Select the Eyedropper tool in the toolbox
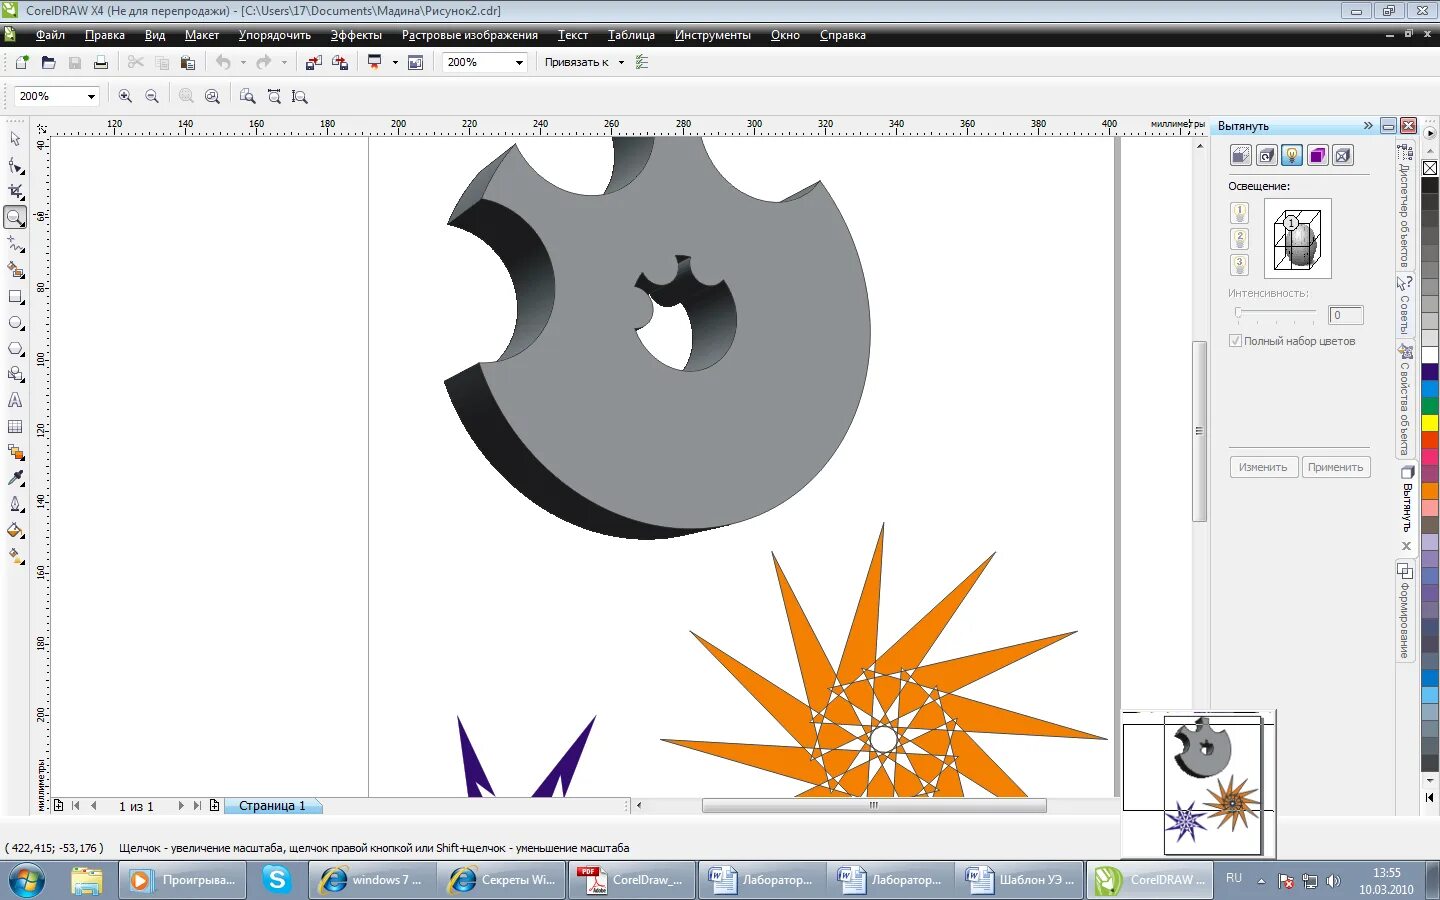 click(x=15, y=478)
